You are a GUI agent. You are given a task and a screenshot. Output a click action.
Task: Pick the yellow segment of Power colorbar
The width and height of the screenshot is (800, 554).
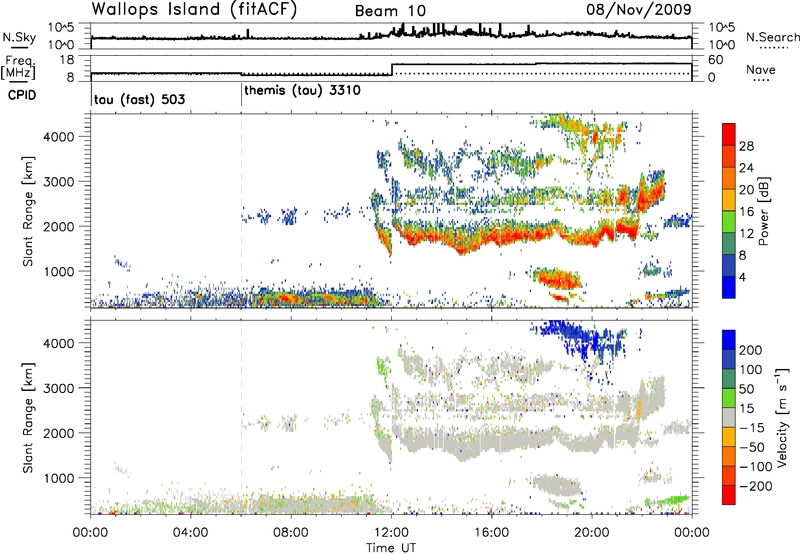point(729,200)
